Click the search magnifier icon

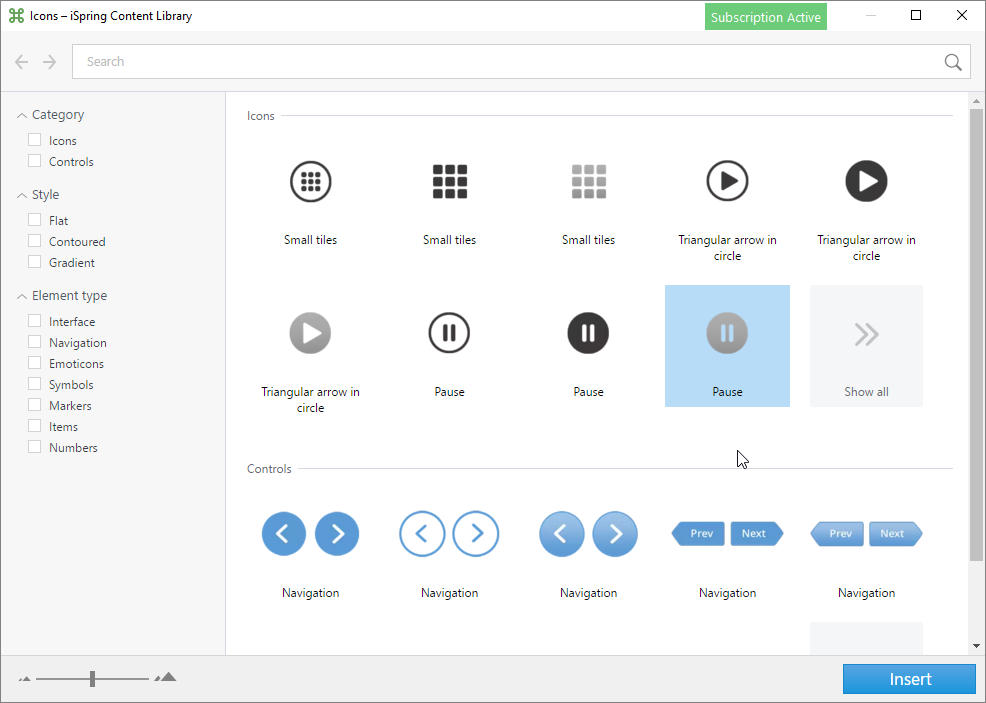pyautogui.click(x=952, y=61)
